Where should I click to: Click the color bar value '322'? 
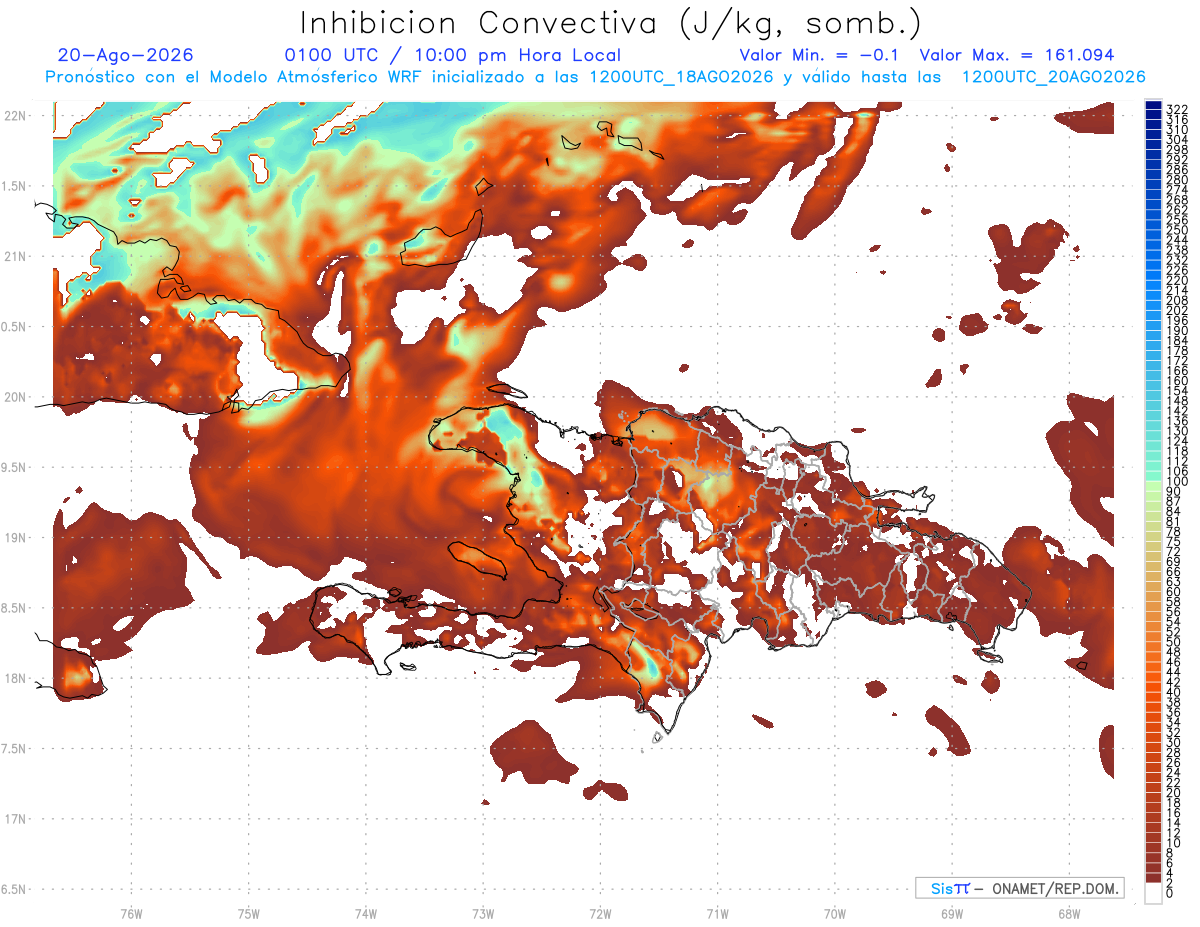tap(1177, 109)
